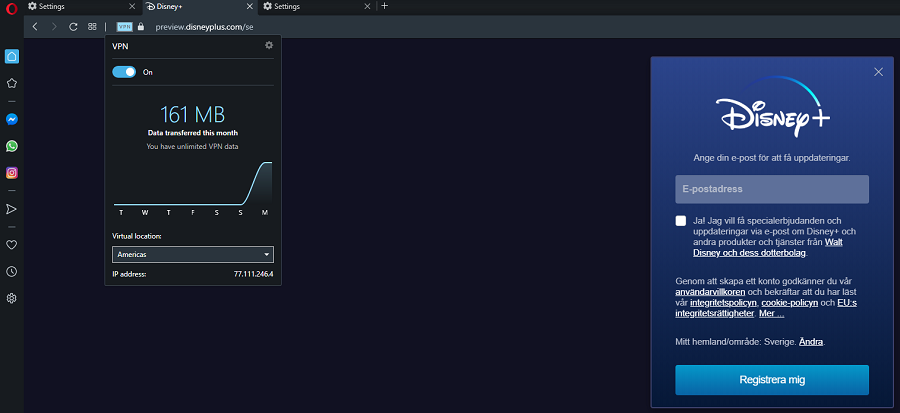The image size is (900, 413).
Task: Open the bookmarks star sidebar icon
Action: coord(11,83)
